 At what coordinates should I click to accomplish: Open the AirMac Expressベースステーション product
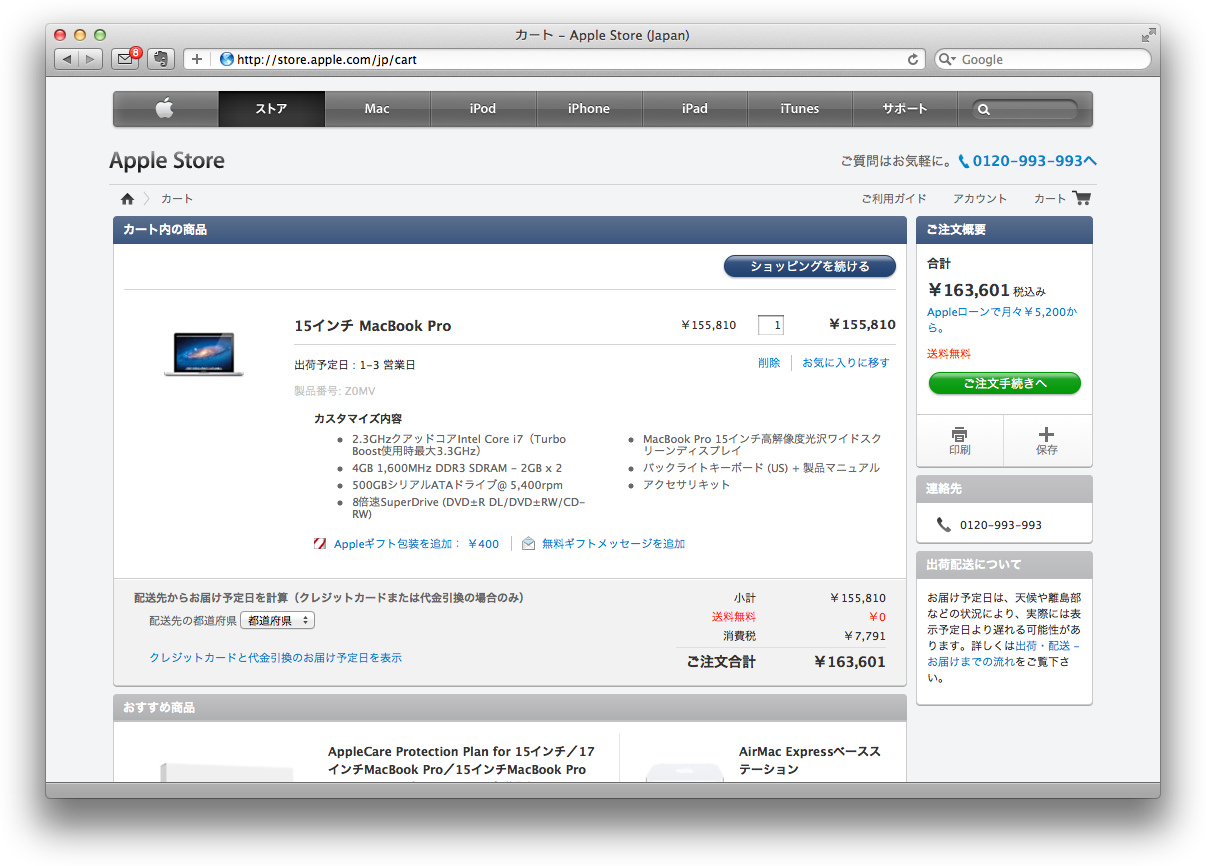click(x=810, y=761)
